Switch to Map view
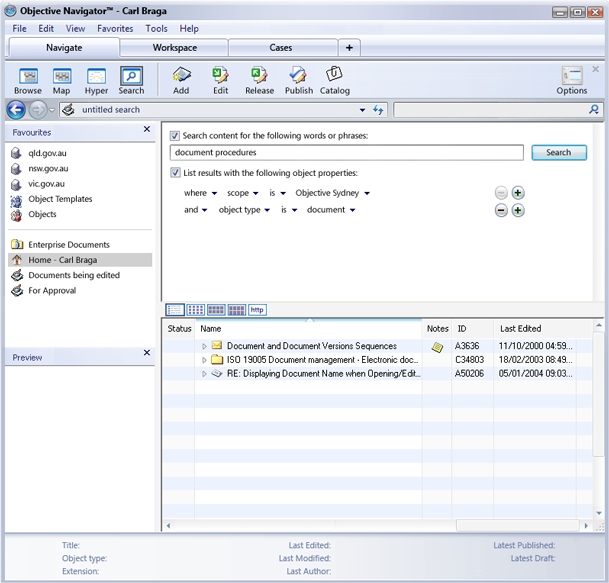The height and width of the screenshot is (583, 609). (x=61, y=81)
